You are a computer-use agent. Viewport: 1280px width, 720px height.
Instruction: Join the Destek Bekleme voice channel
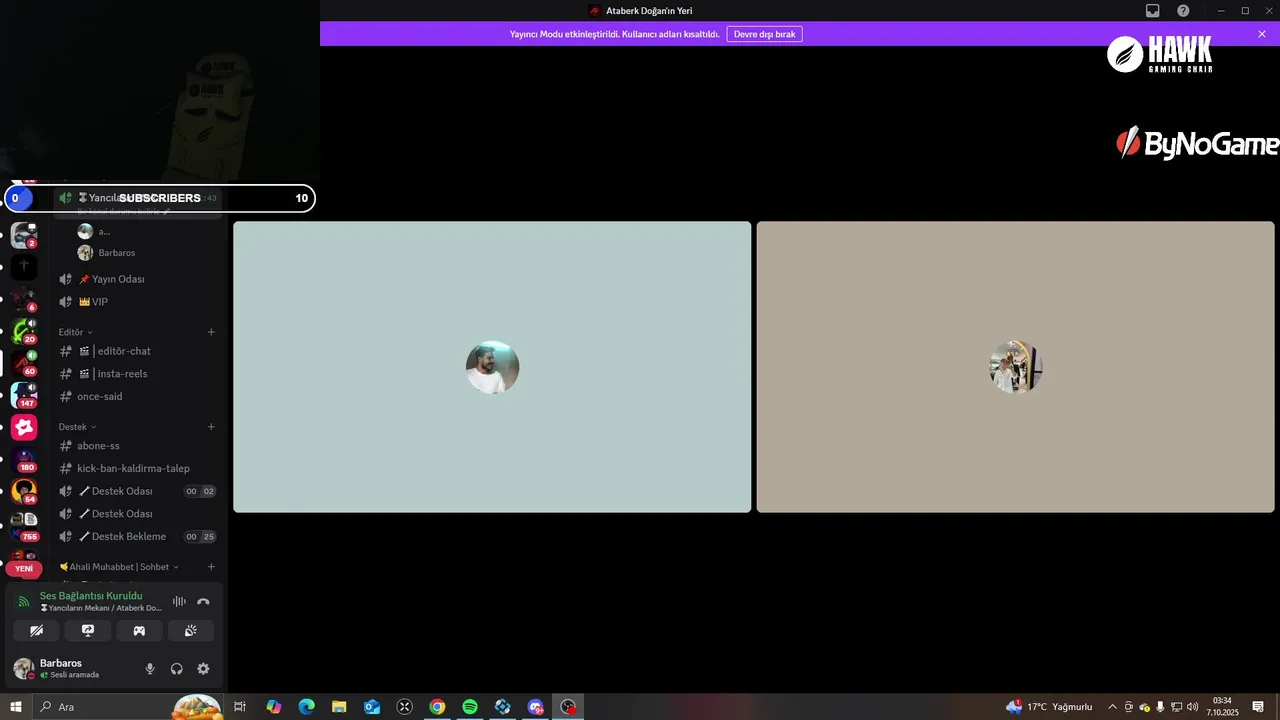pyautogui.click(x=138, y=537)
